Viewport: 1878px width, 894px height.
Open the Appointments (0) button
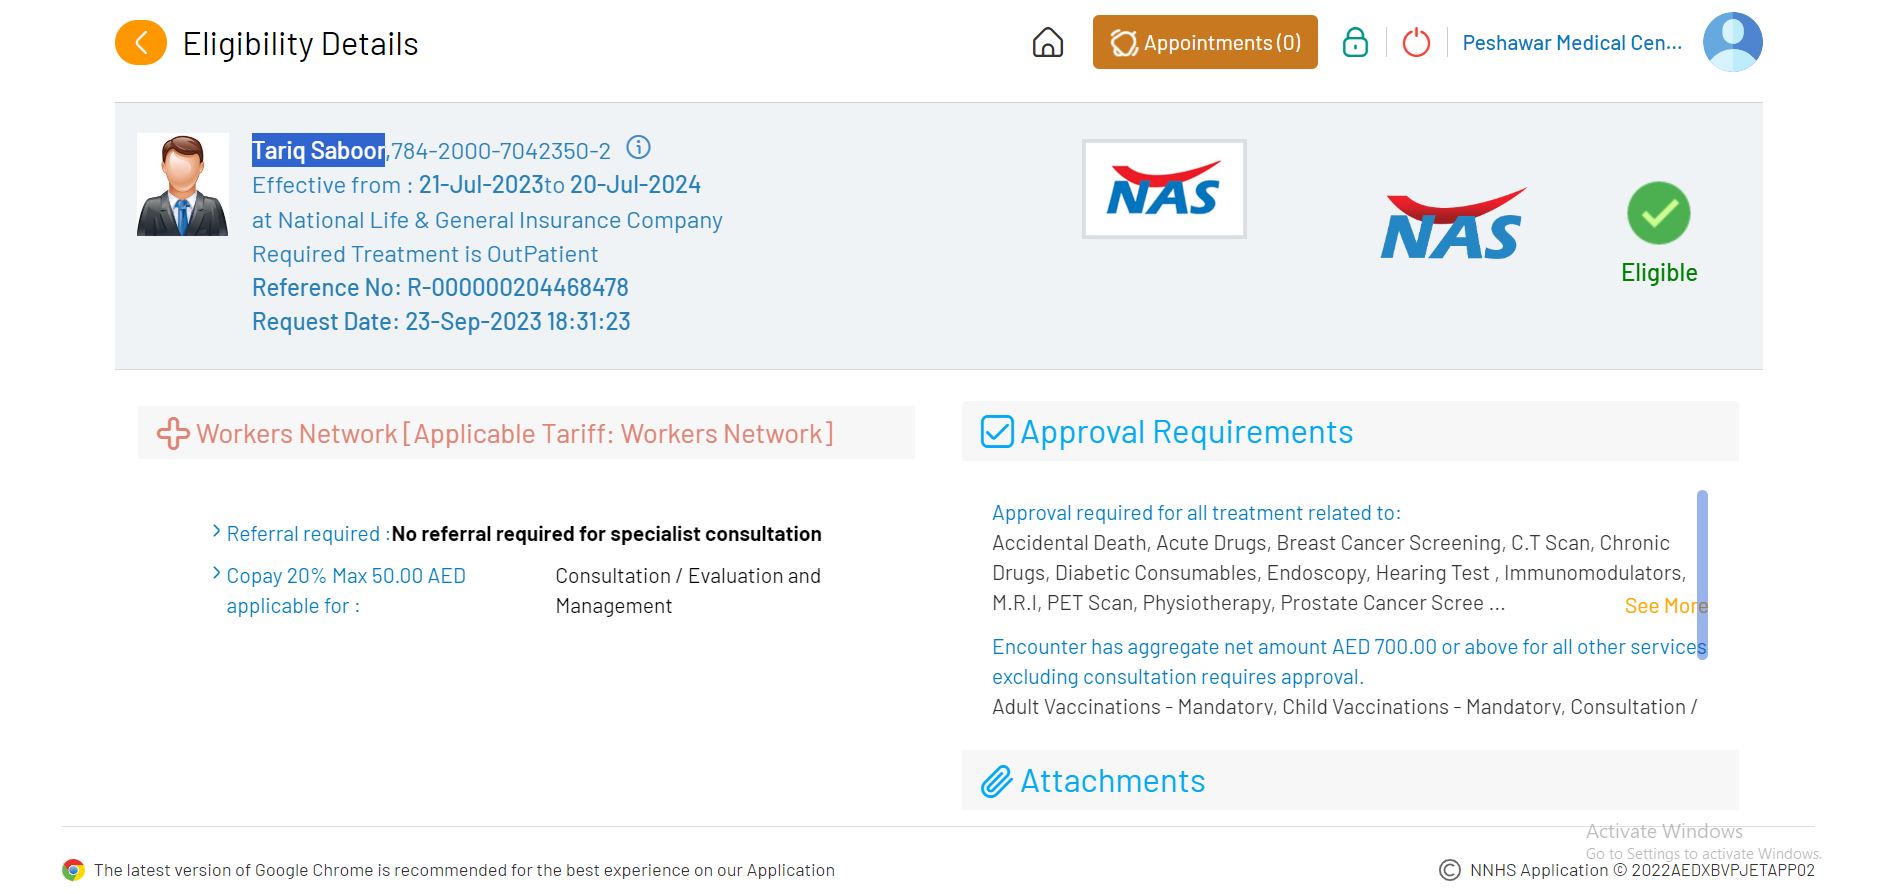(1205, 43)
